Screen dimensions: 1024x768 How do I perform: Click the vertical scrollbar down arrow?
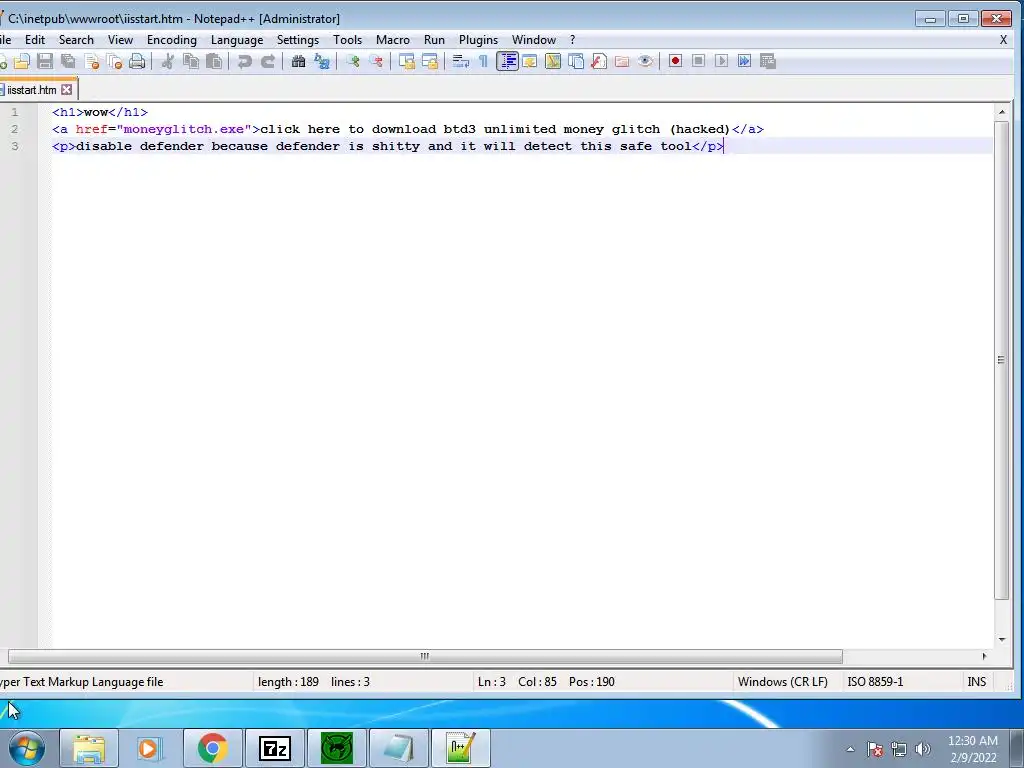[x=1002, y=639]
